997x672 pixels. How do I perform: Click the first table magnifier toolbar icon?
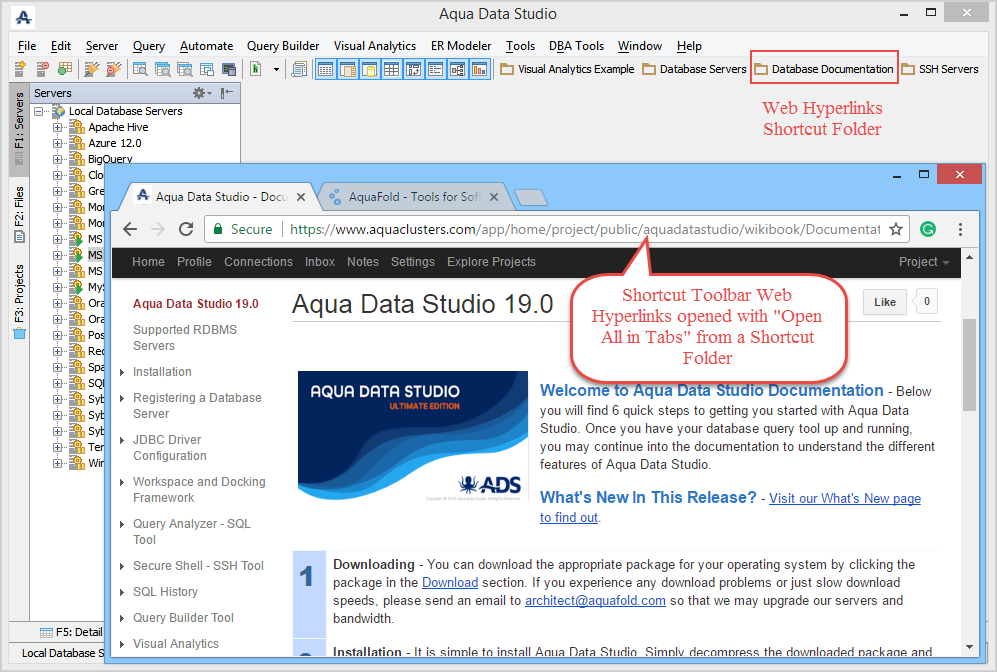(140, 69)
